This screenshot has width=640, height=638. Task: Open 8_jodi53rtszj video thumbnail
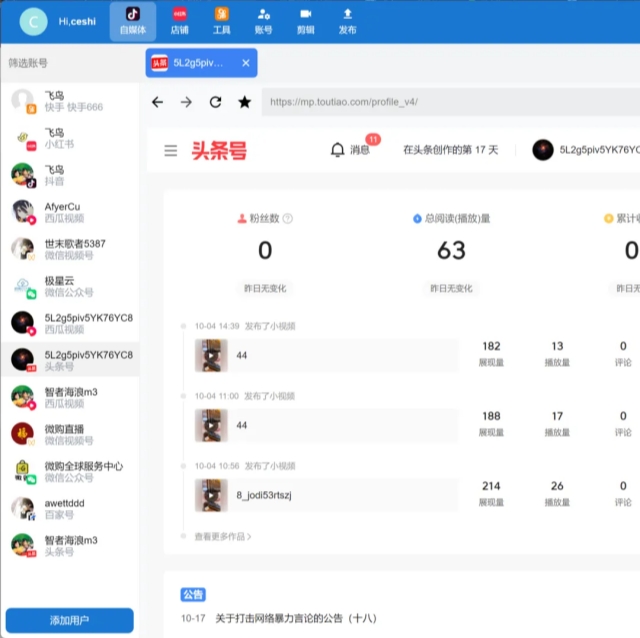(x=211, y=495)
